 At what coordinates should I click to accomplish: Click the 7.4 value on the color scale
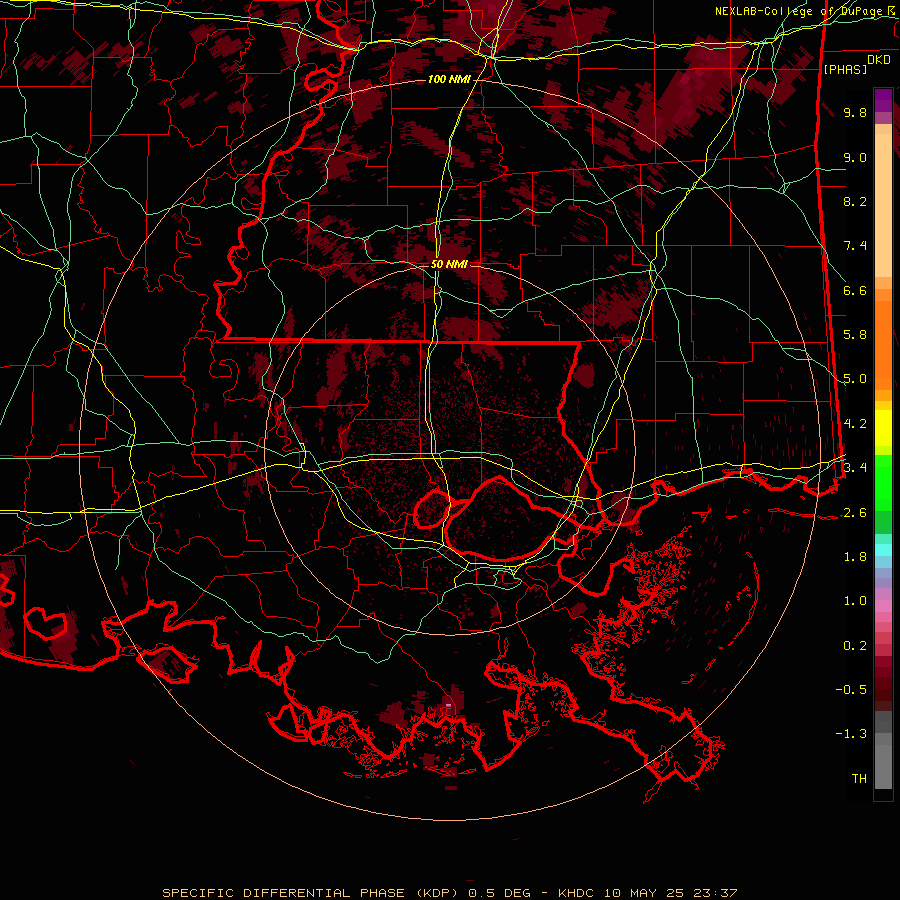855,246
